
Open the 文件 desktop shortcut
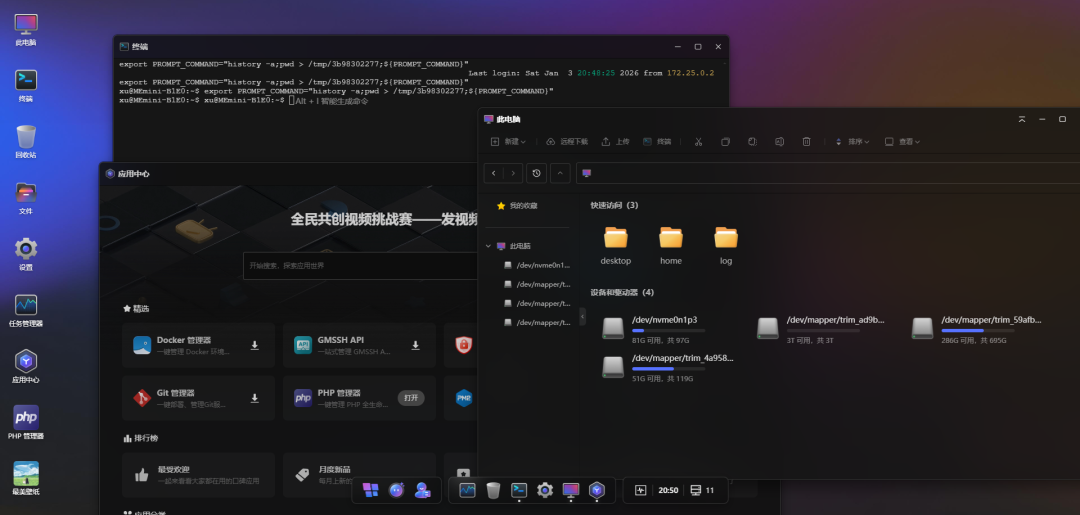tap(26, 198)
